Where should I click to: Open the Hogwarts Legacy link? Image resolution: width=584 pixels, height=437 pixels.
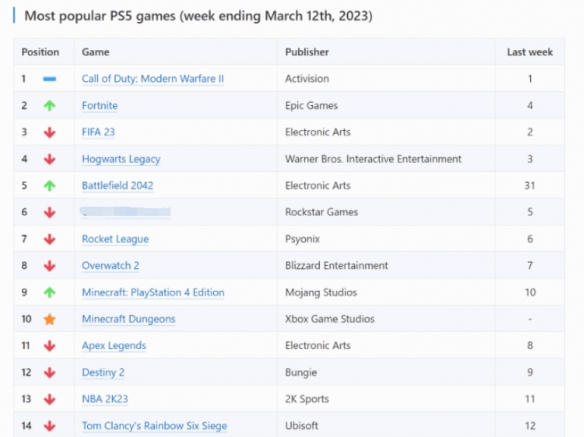[x=121, y=159]
